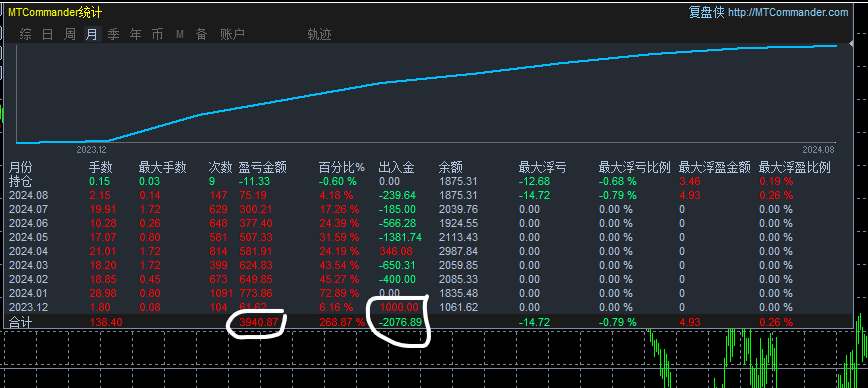Open the M tab
This screenshot has width=868, height=388.
coord(179,34)
